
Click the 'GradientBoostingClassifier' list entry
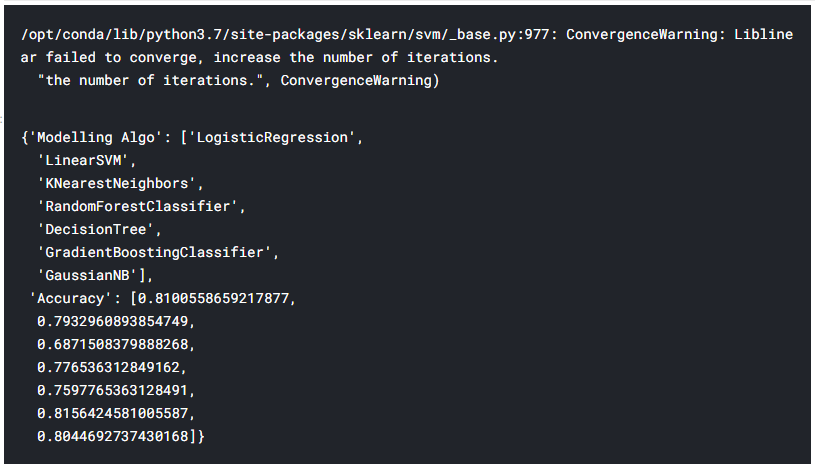click(x=154, y=252)
